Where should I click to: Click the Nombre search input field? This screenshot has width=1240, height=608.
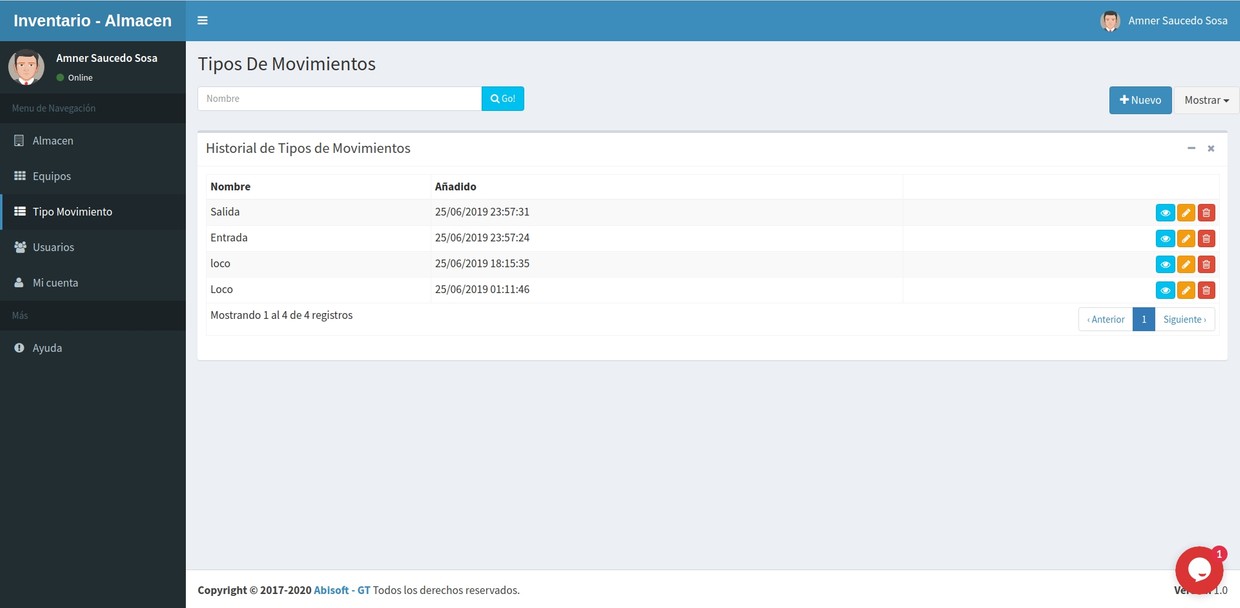pyautogui.click(x=339, y=99)
